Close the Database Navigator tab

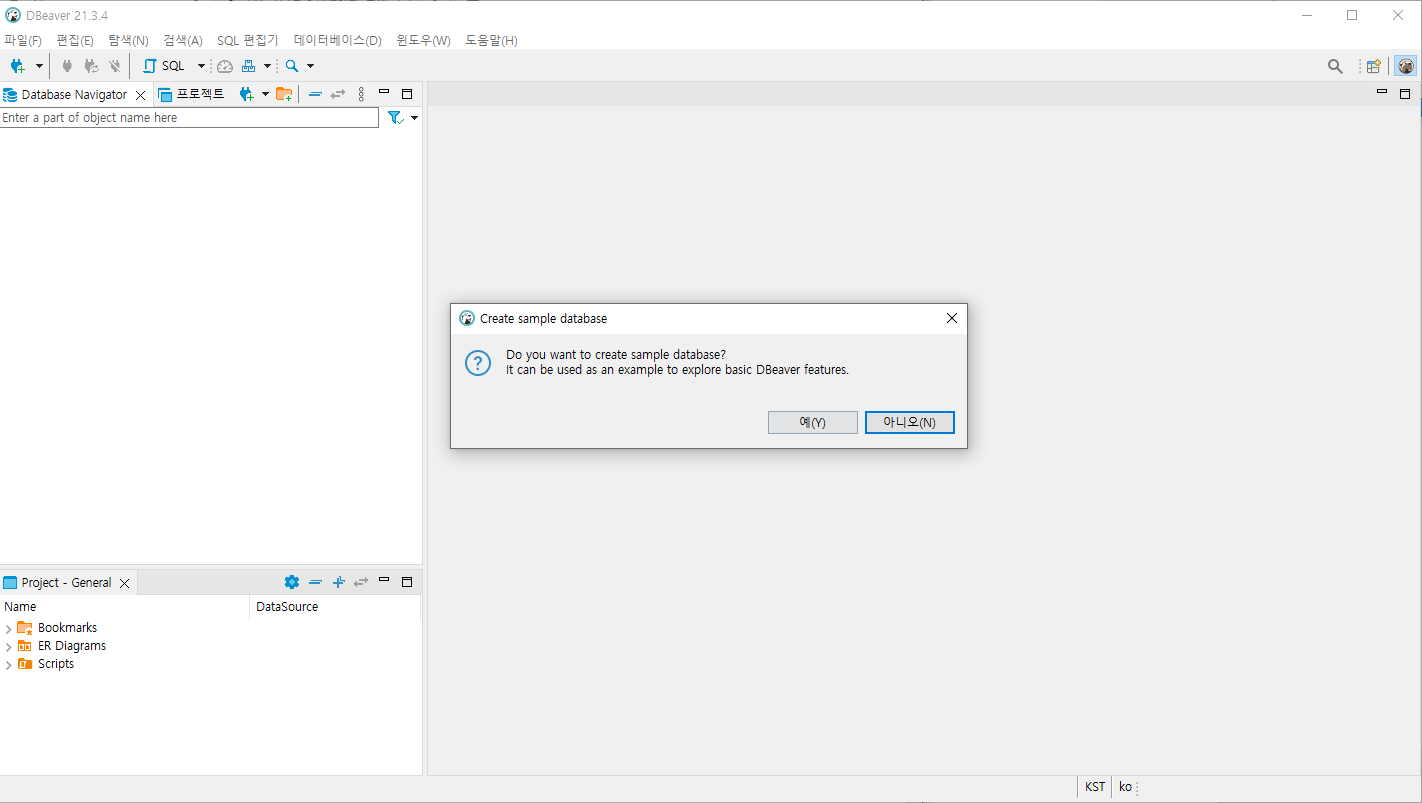tap(141, 95)
